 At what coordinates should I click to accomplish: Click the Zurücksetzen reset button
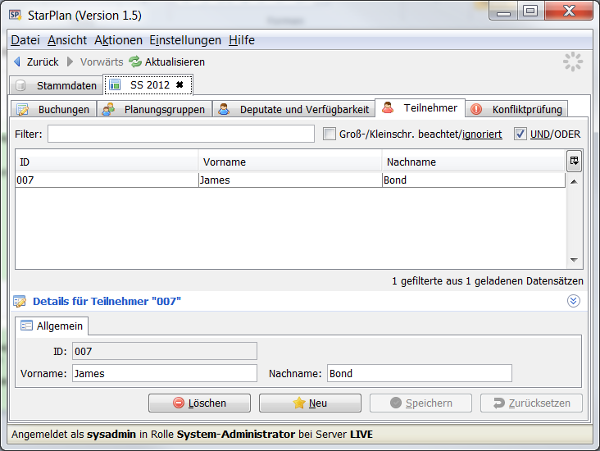532,403
